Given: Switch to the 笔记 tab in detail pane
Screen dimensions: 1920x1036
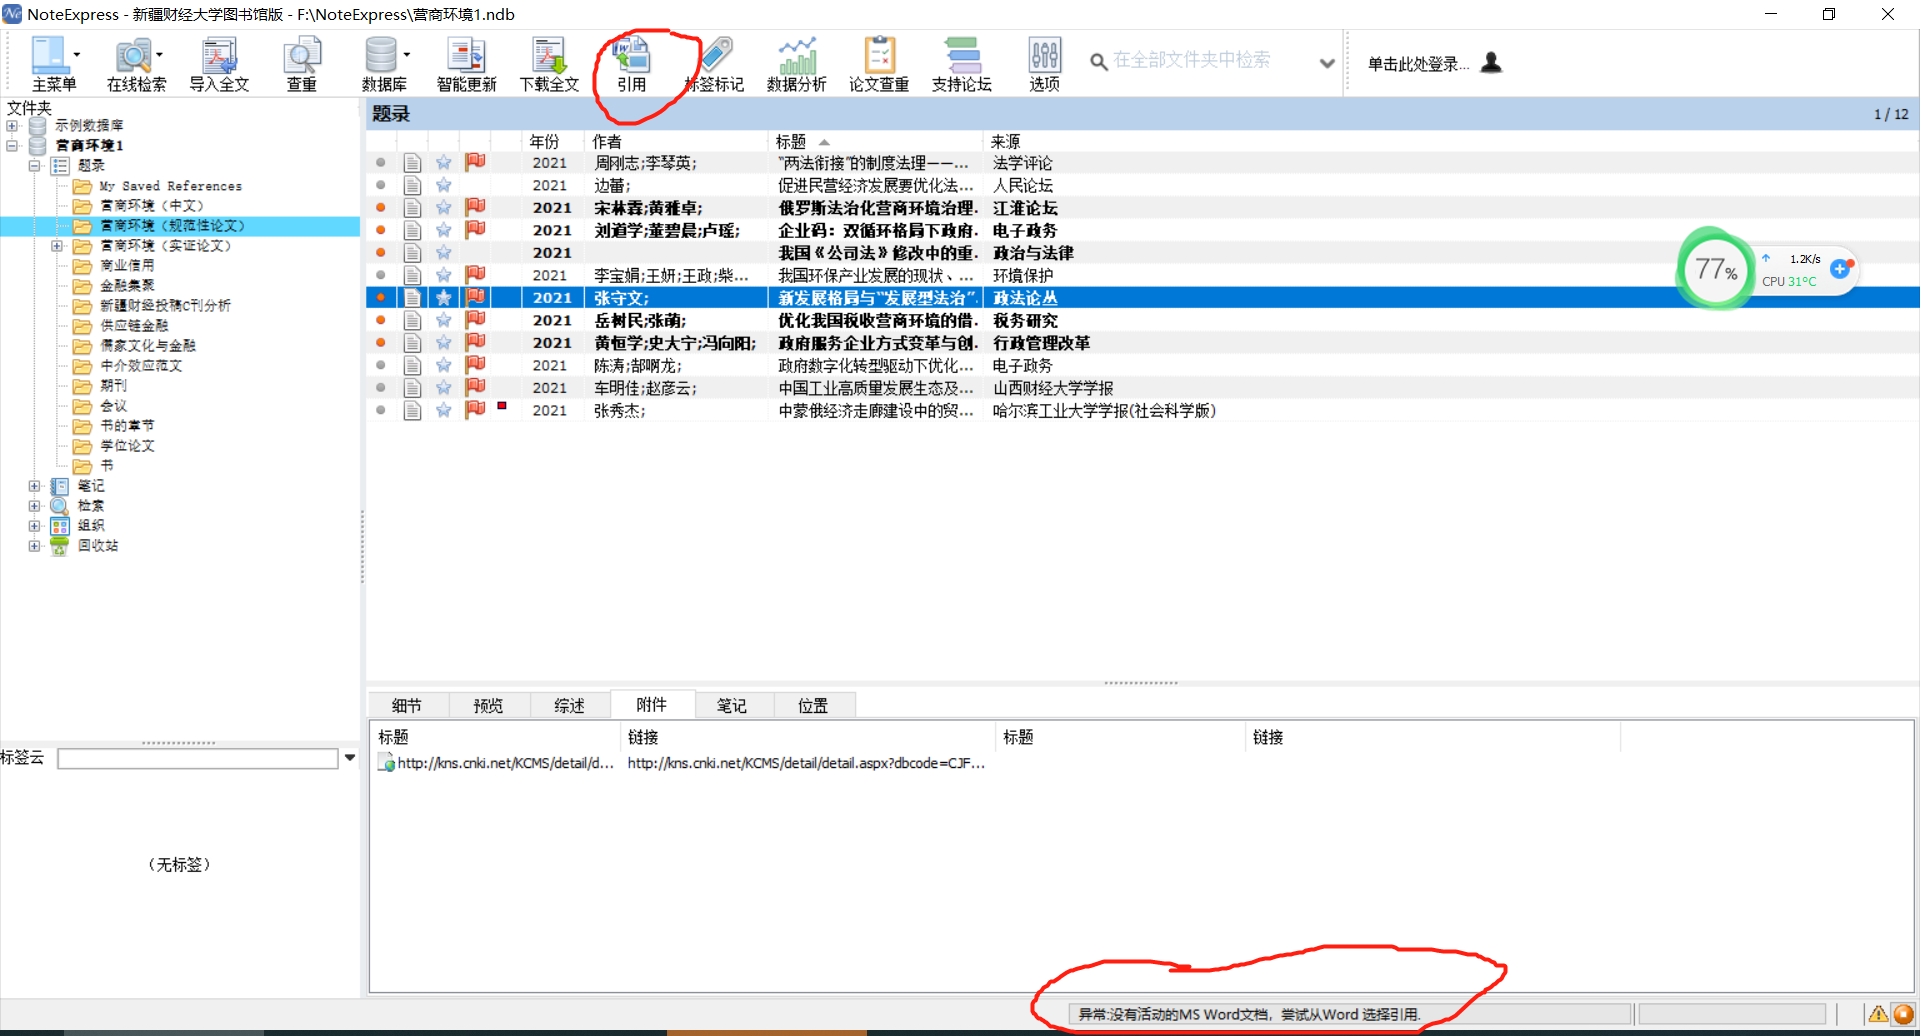Looking at the screenshot, I should [x=732, y=706].
